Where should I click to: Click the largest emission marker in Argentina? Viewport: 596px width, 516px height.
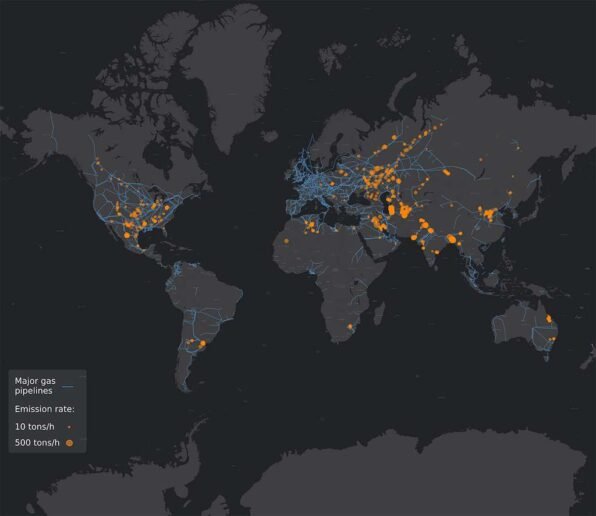[203, 343]
